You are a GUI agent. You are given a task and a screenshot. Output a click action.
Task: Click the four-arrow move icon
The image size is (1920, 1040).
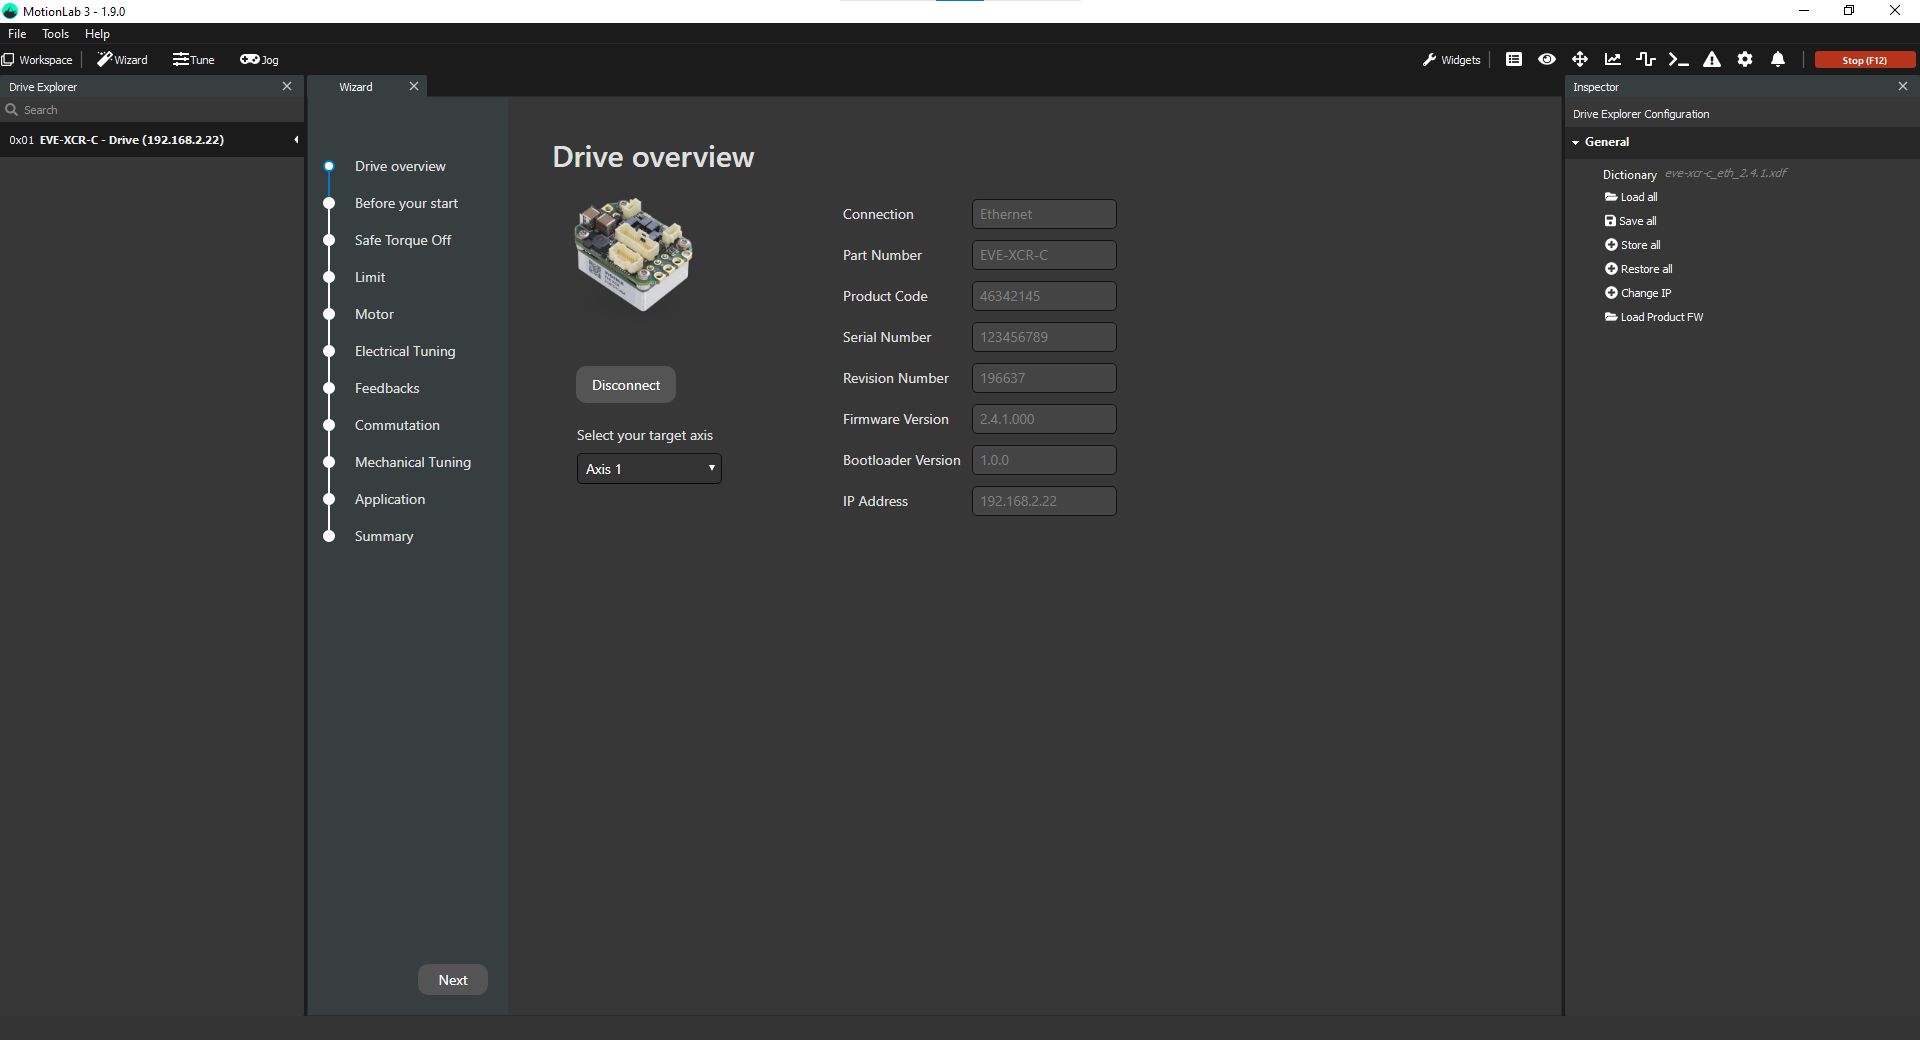click(x=1580, y=60)
